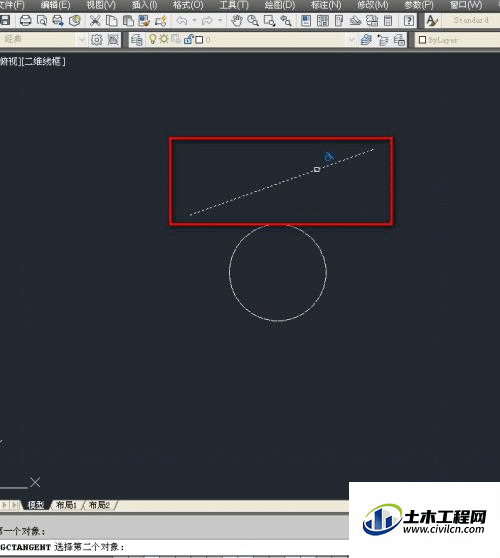The width and height of the screenshot is (500, 558).
Task: Switch to the 布局1 tab
Action: [x=66, y=505]
